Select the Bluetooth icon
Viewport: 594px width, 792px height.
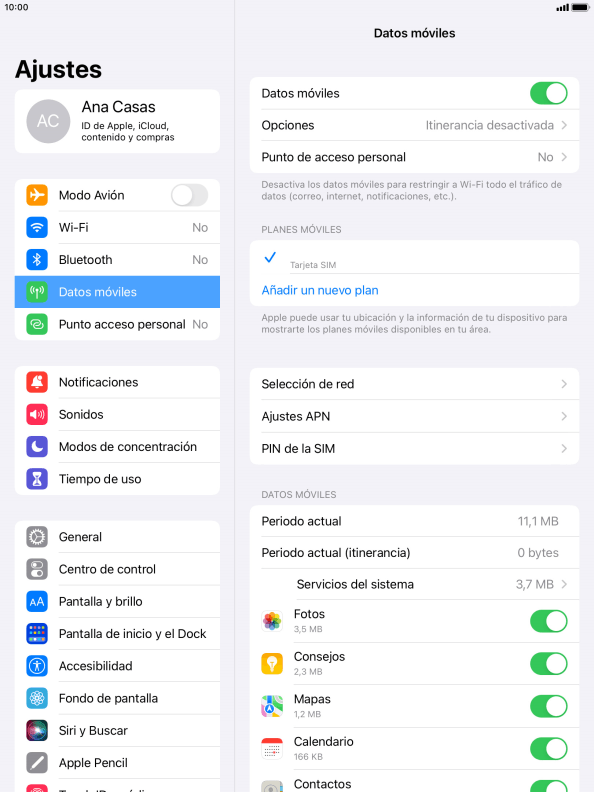[37, 260]
